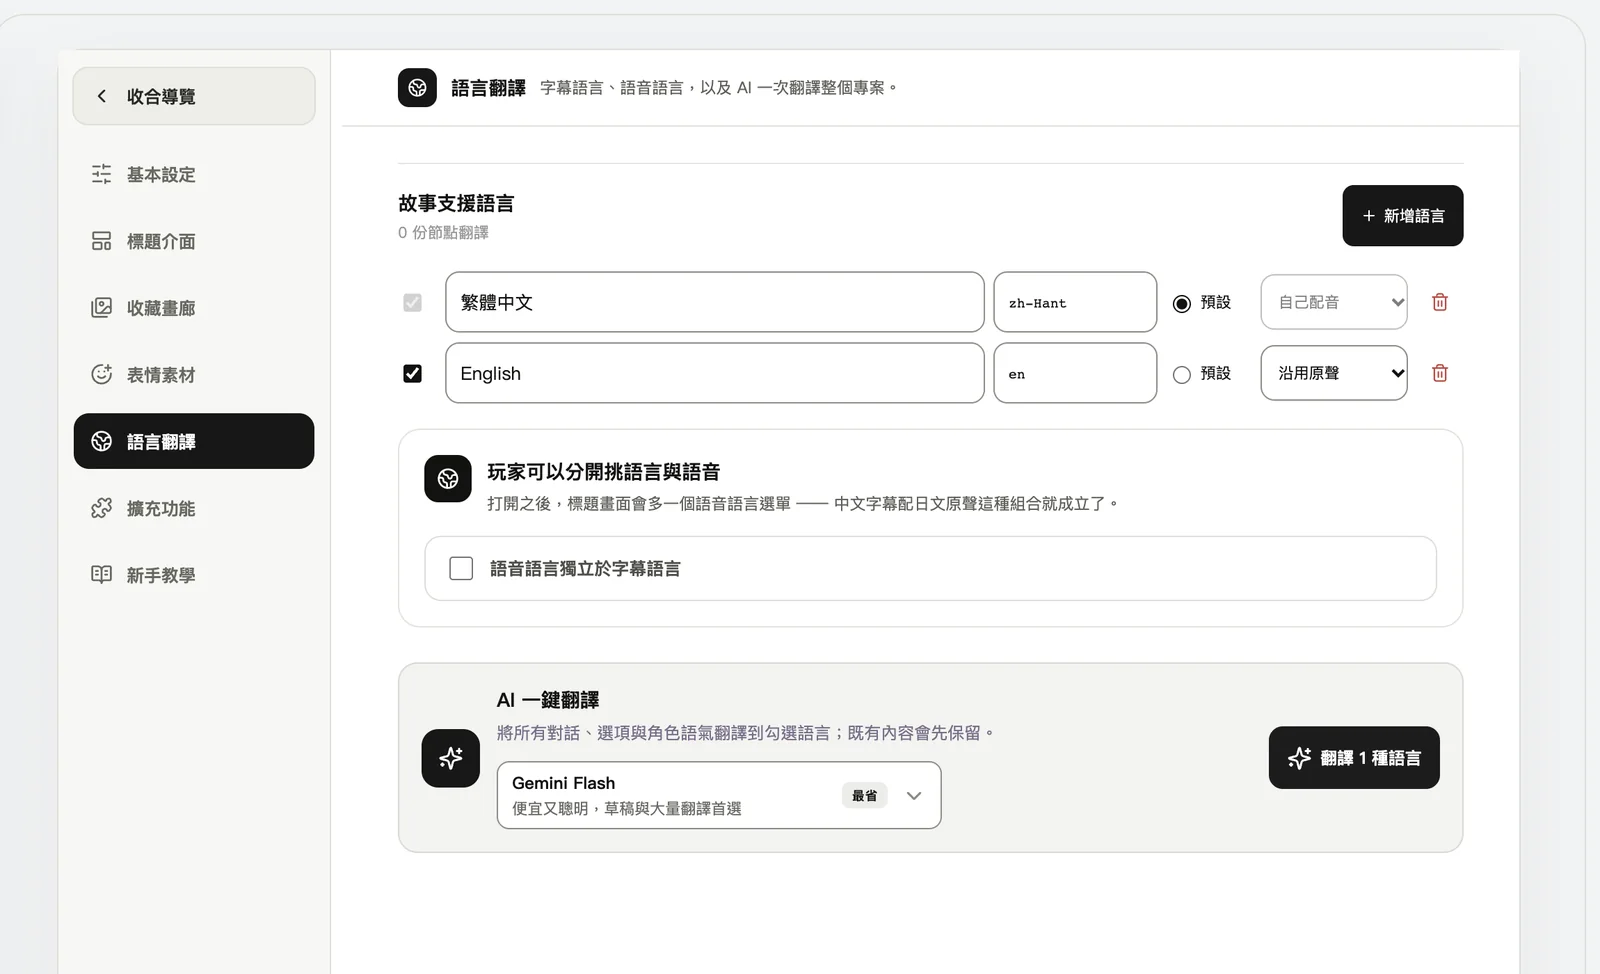Click the 擴充功能 puzzle icon
Viewport: 1600px width, 974px height.
point(102,508)
